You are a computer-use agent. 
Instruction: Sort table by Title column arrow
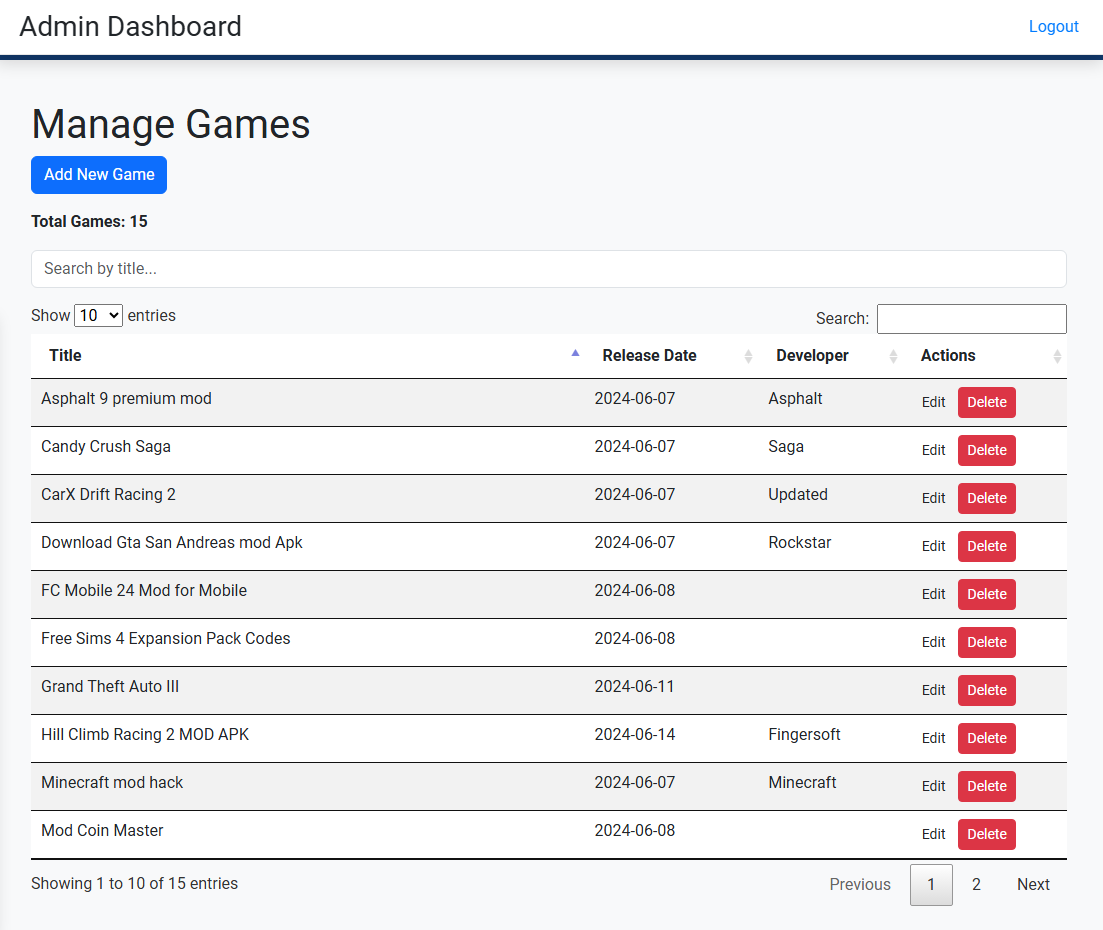(x=575, y=354)
